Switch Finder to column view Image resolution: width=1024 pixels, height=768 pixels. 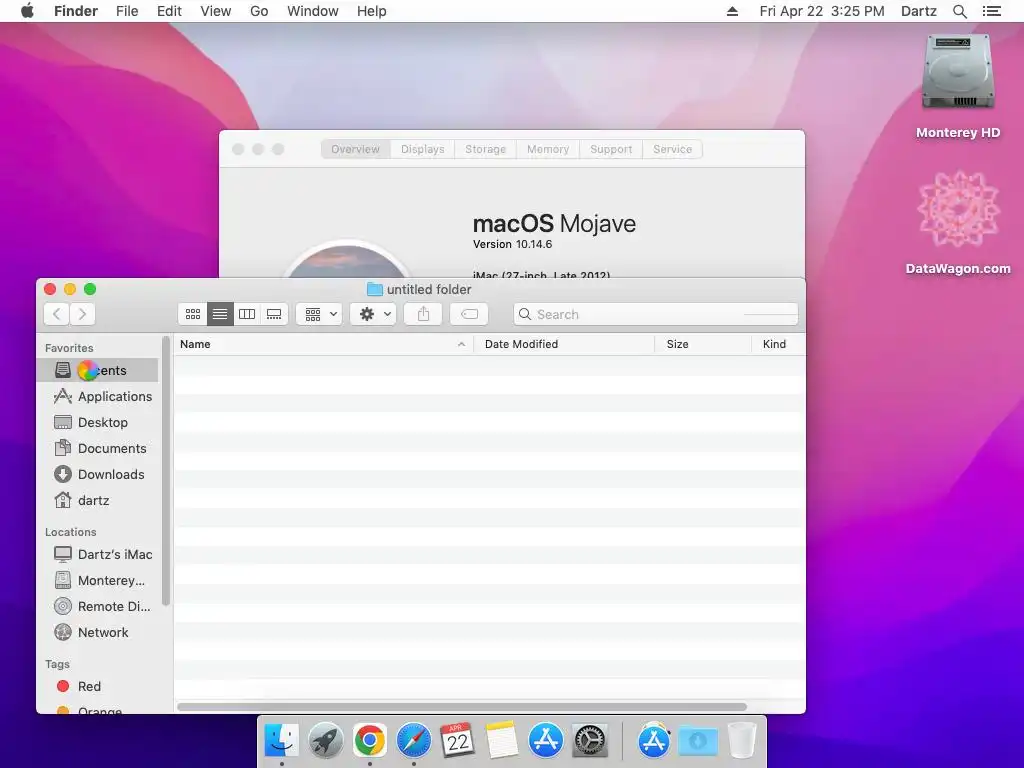247,314
